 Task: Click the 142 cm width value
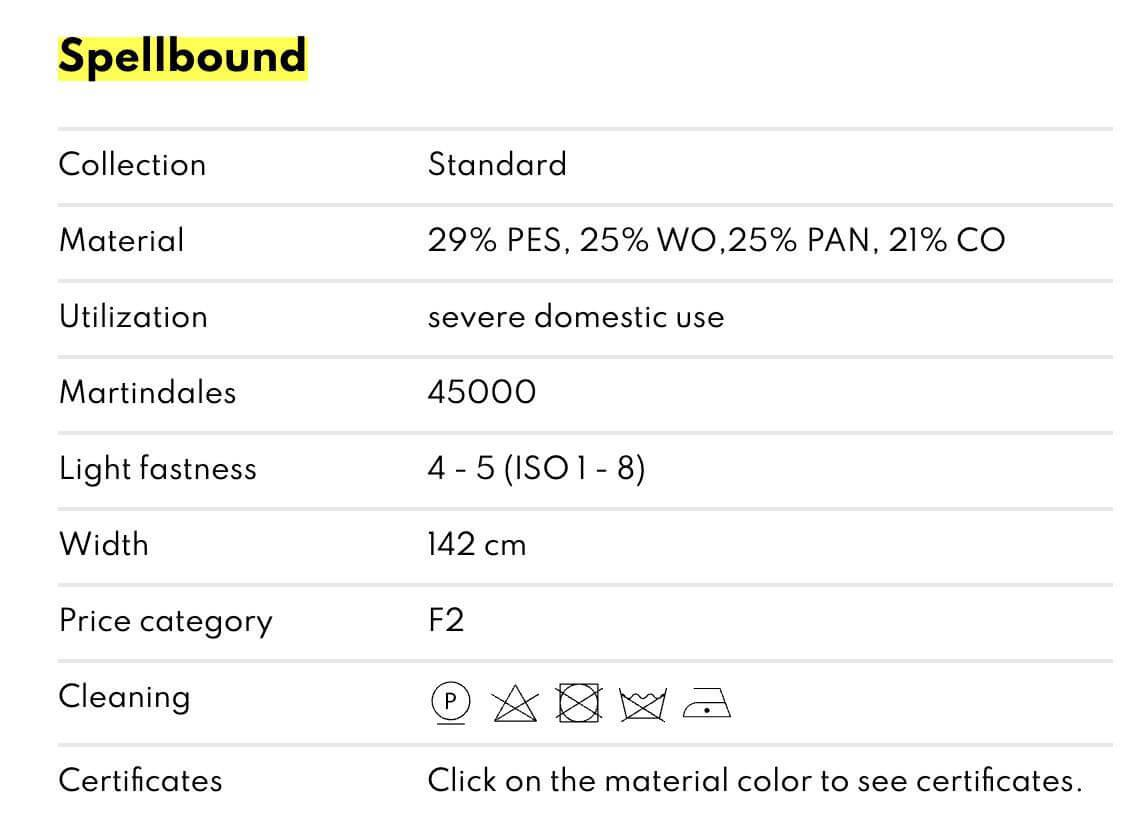tap(476, 544)
